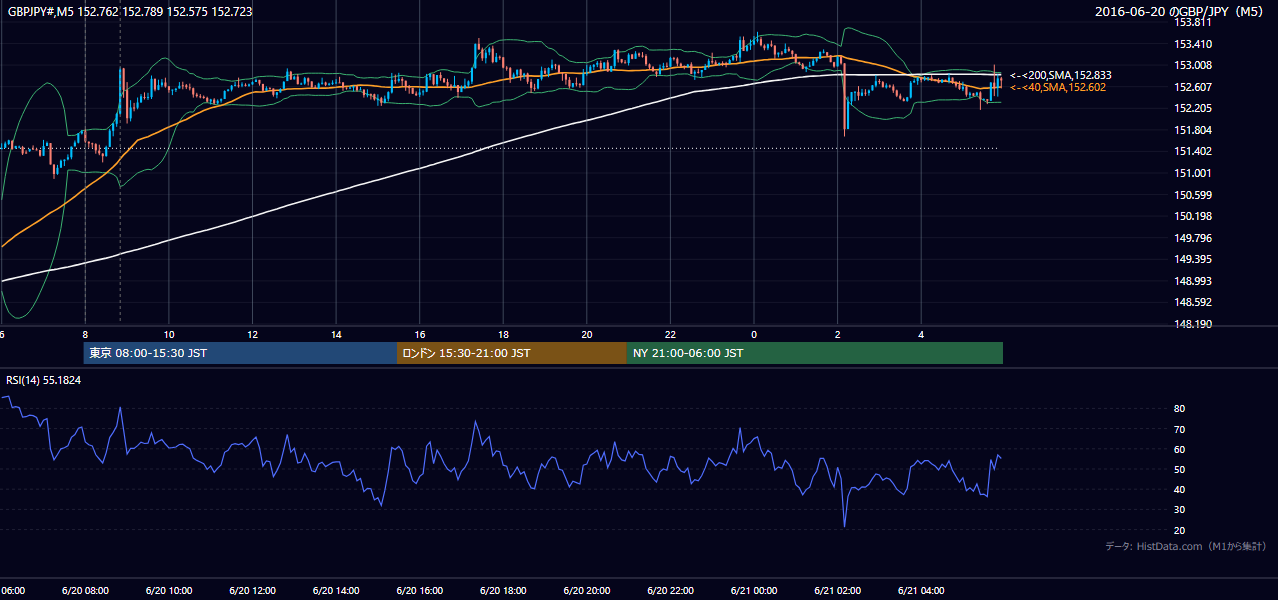Click RSI axis level 70
The image size is (1278, 600).
[x=1179, y=429]
